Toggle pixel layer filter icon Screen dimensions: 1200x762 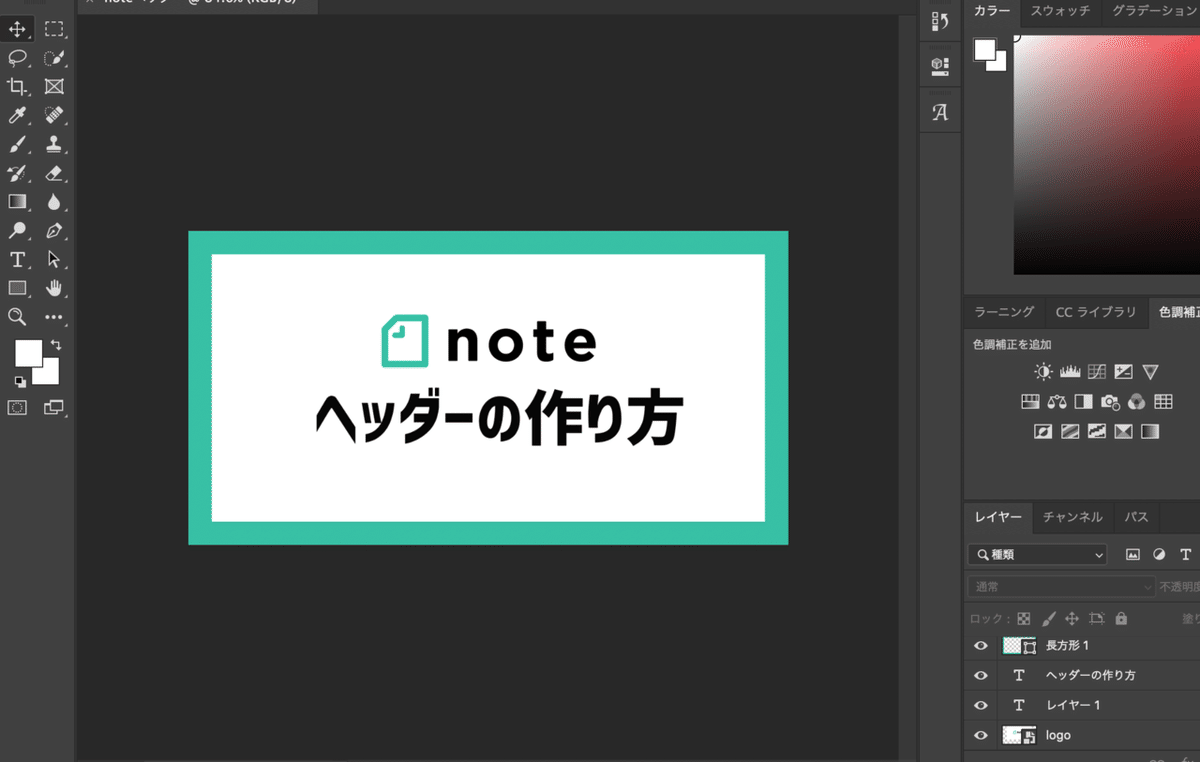click(x=1133, y=554)
